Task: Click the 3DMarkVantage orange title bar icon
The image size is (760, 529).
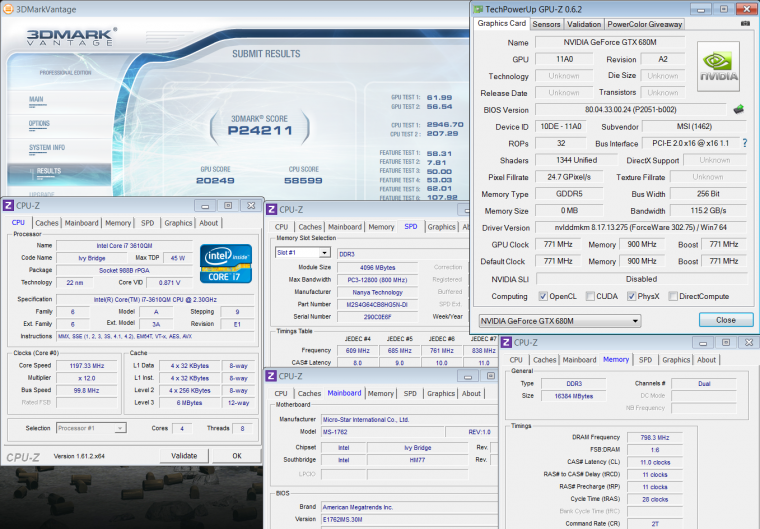Action: pos(8,7)
